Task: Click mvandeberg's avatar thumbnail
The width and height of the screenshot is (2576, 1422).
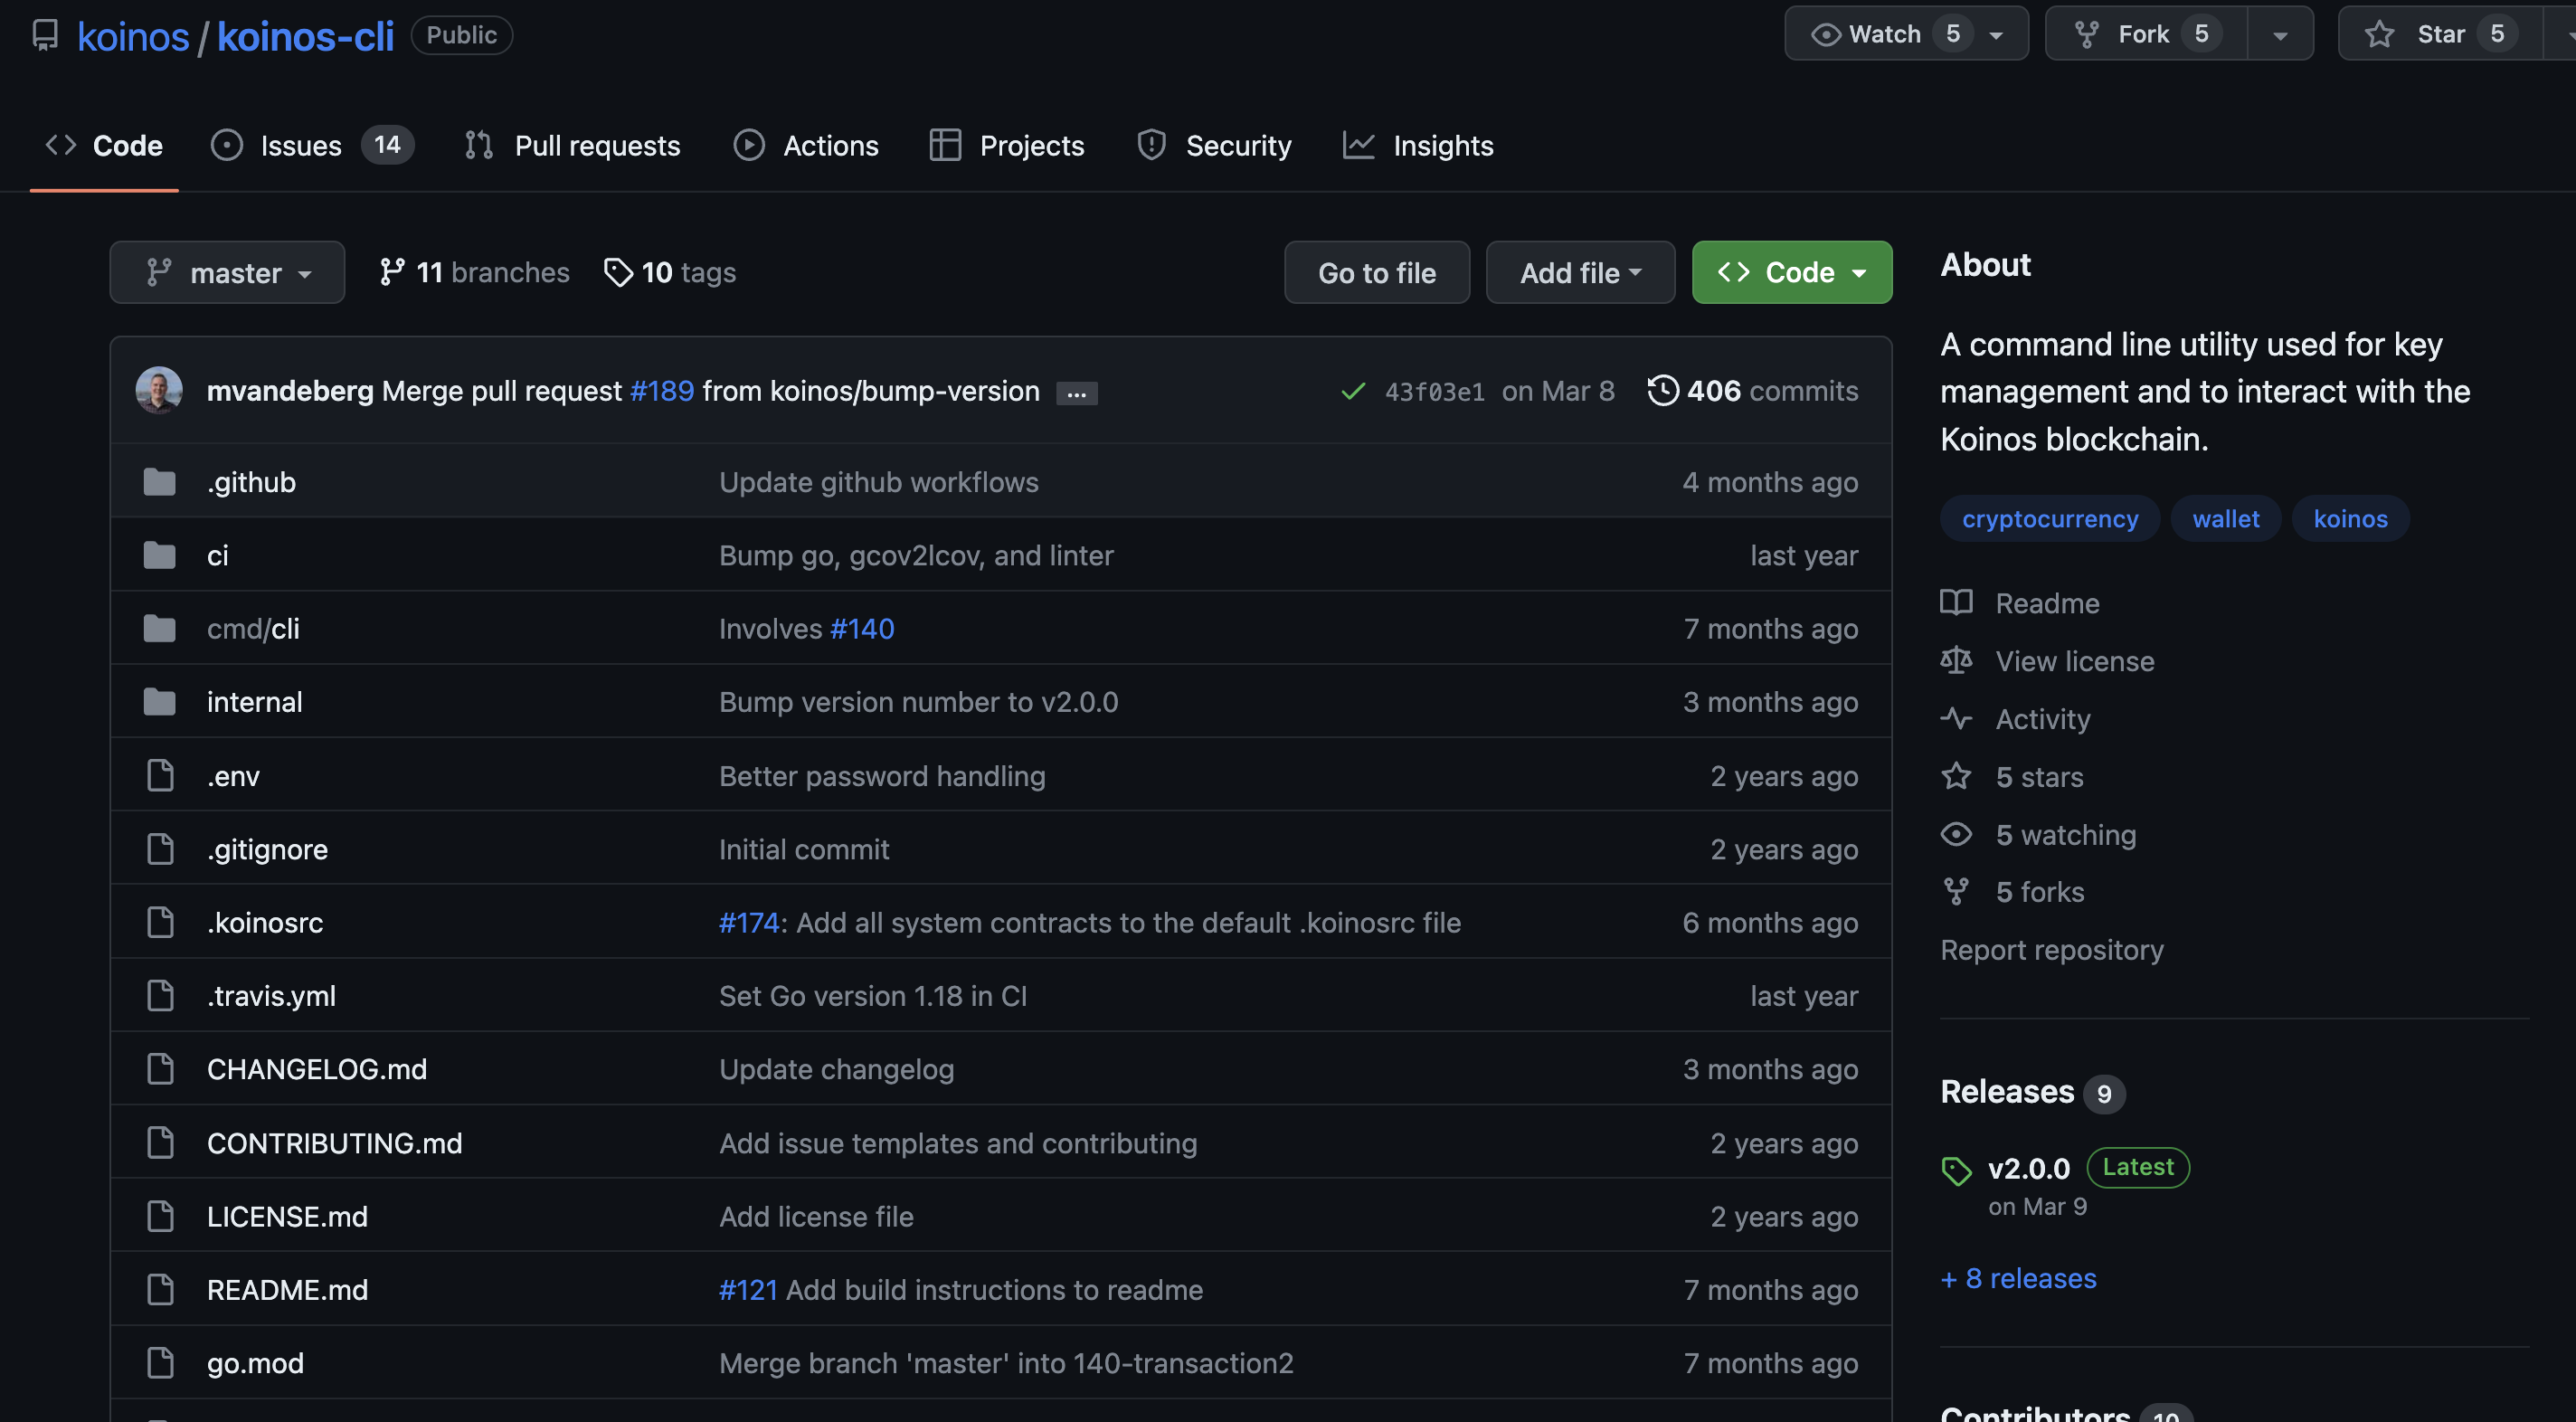Action: point(159,390)
